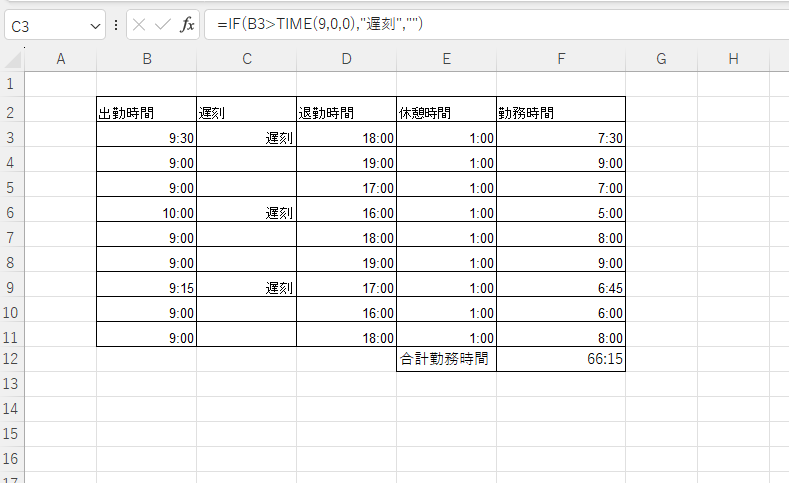Viewport: 789px width, 483px height.
Task: Open the Name Box dropdown arrow
Action: click(95, 26)
